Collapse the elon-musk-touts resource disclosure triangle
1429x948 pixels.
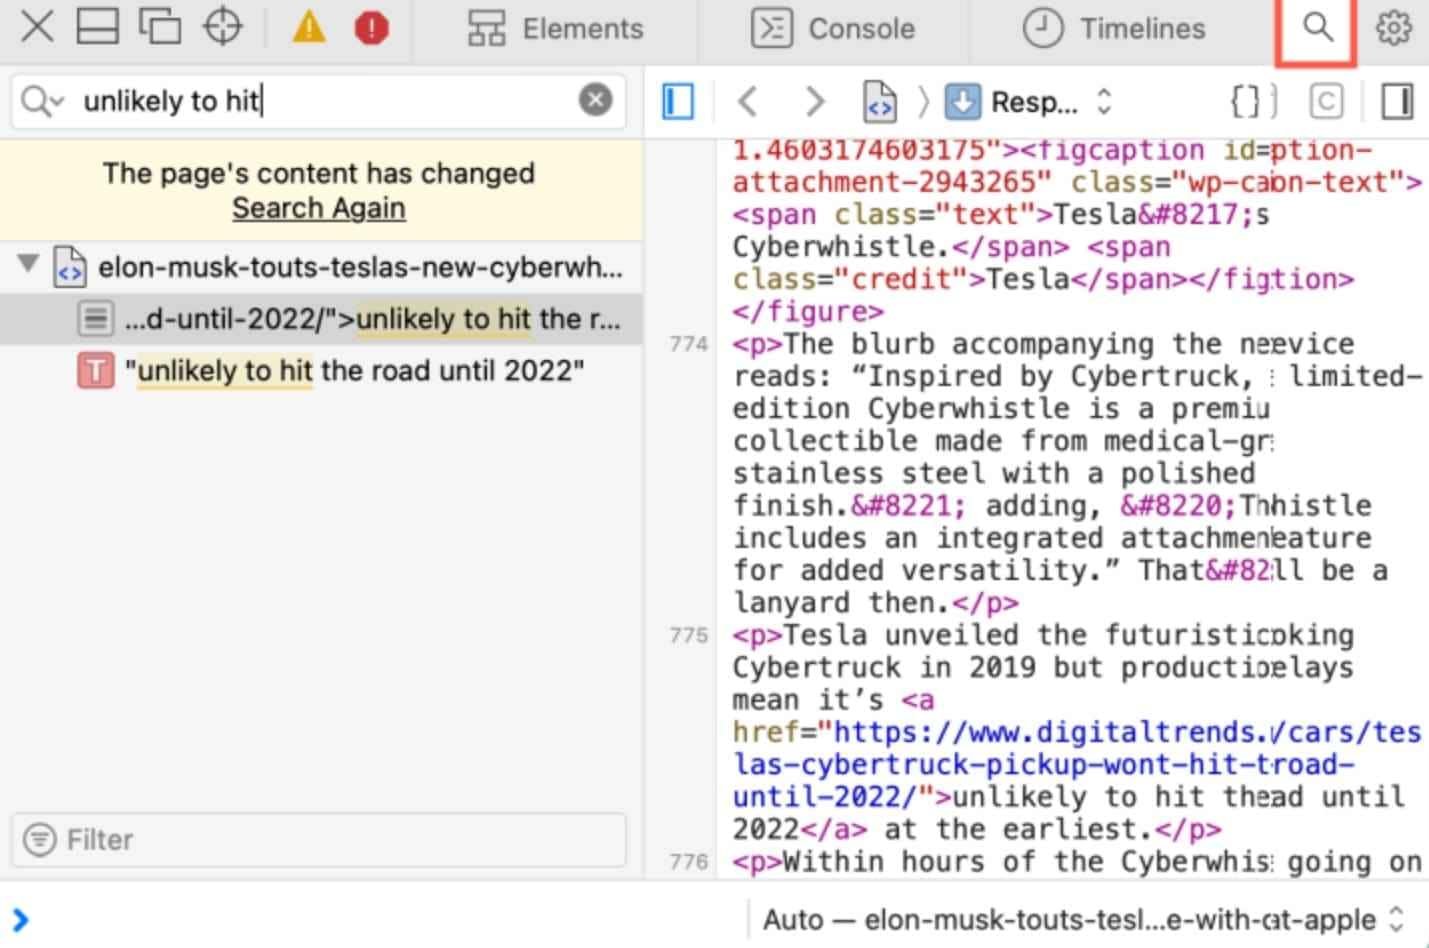(28, 265)
